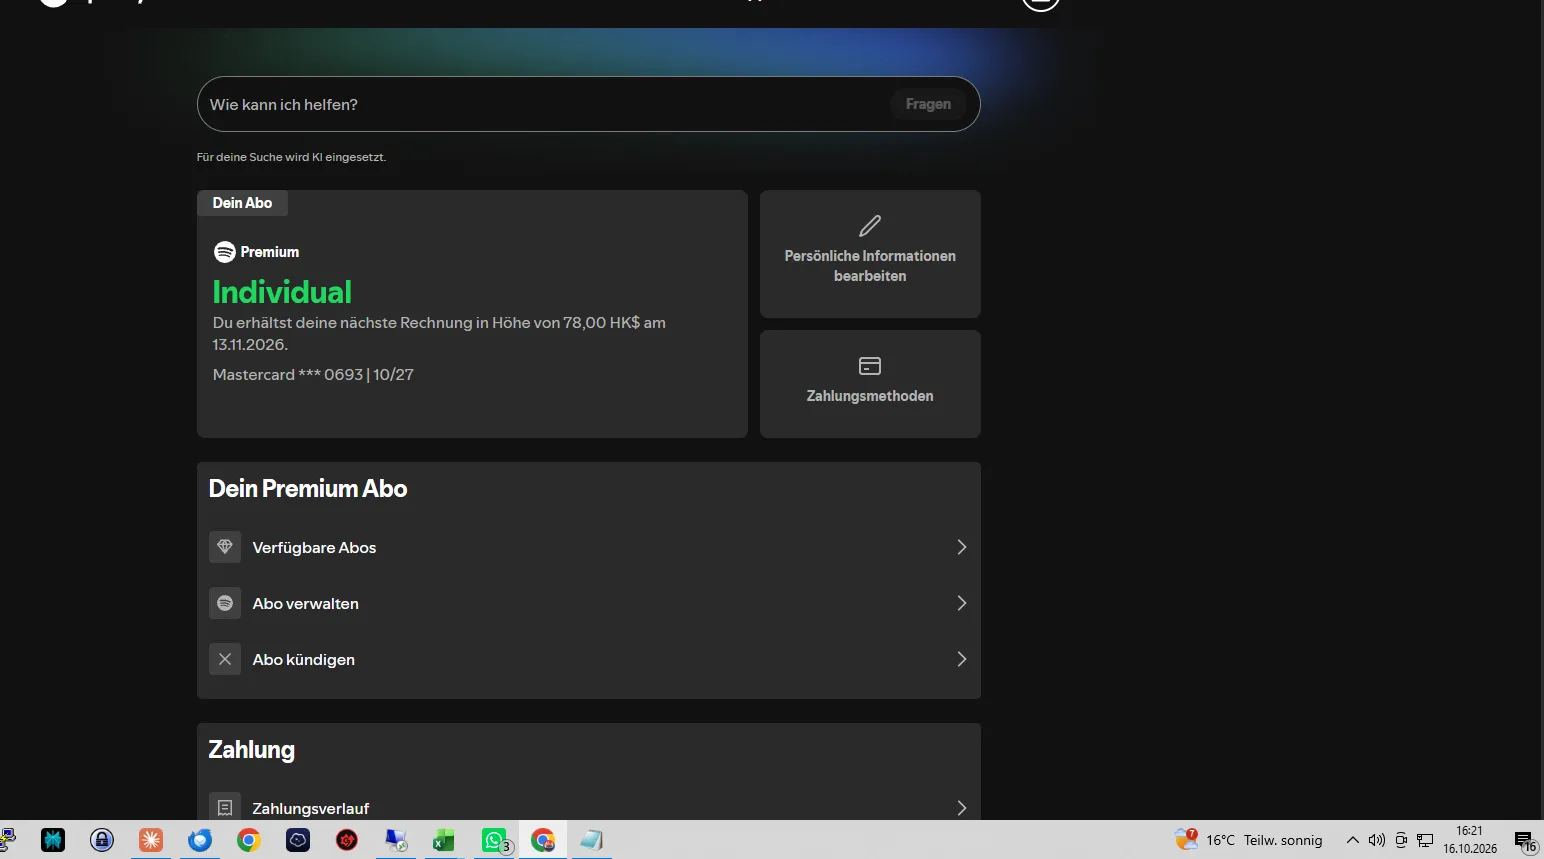Select the receipt icon beside Zahlungsverlauf
Image resolution: width=1544 pixels, height=859 pixels.
[x=225, y=807]
